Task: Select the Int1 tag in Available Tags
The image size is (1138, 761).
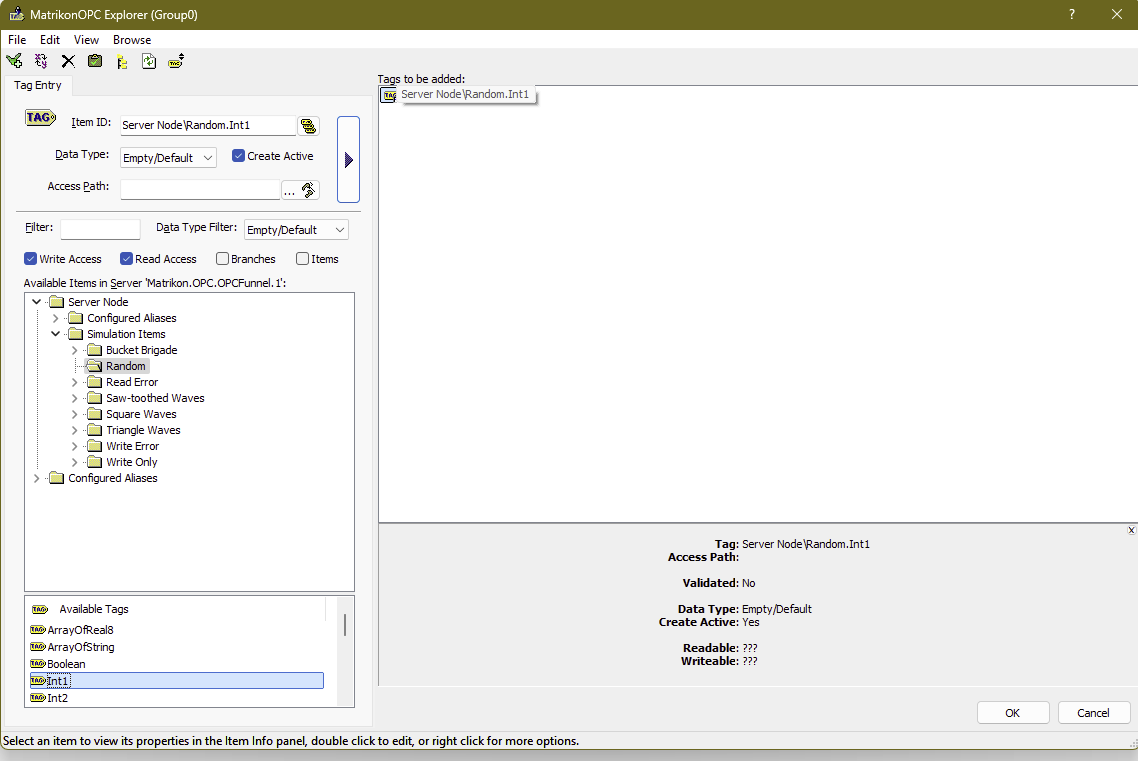Action: coord(176,680)
